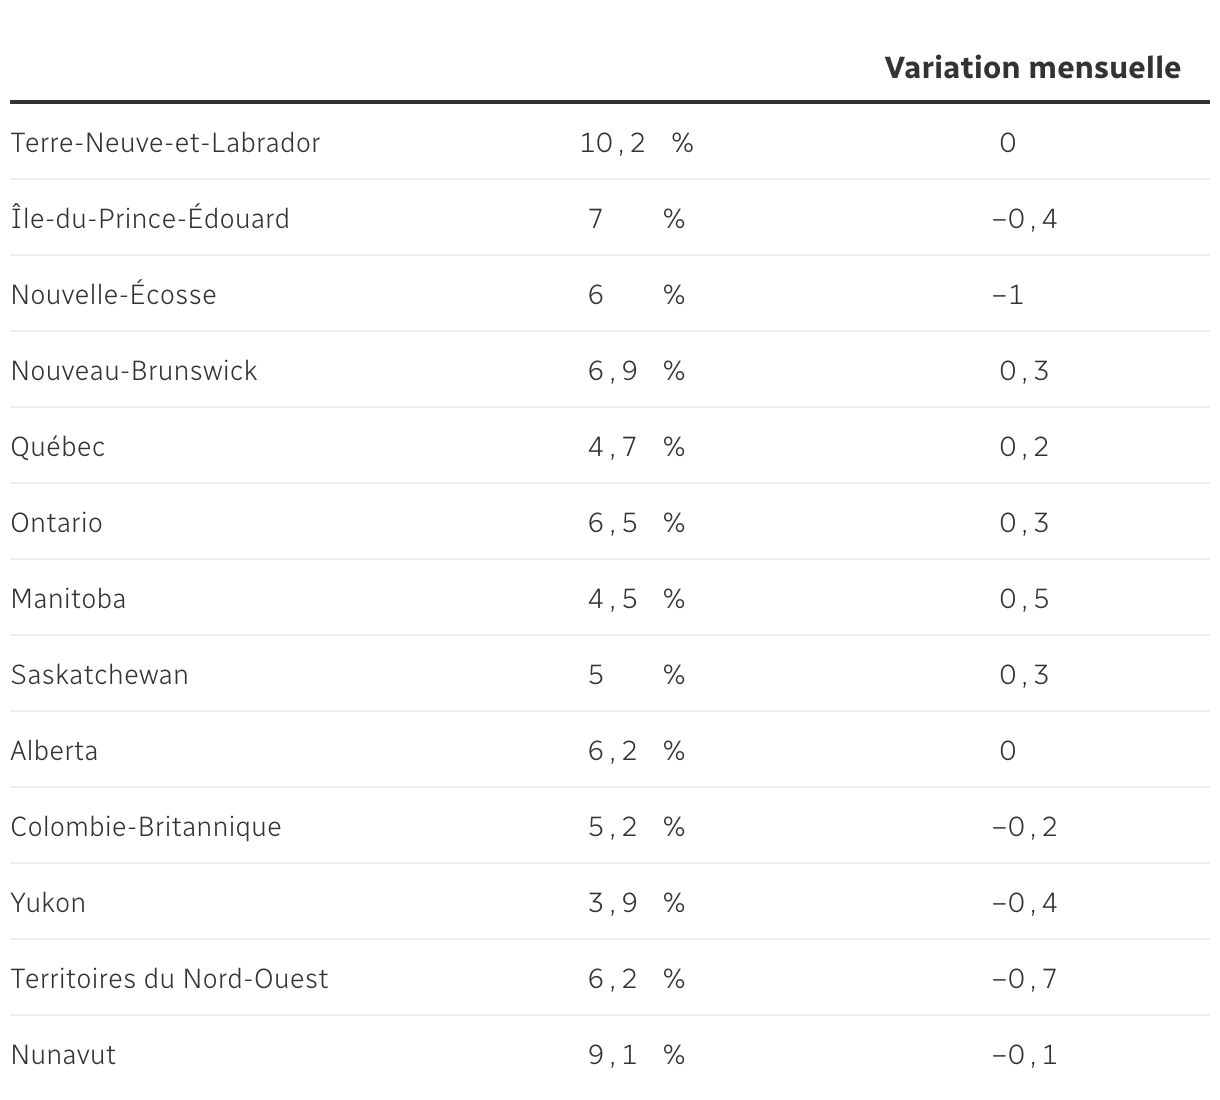Select the Terre-Neuve-et-Labrador row label
1220x1100 pixels.
[165, 143]
